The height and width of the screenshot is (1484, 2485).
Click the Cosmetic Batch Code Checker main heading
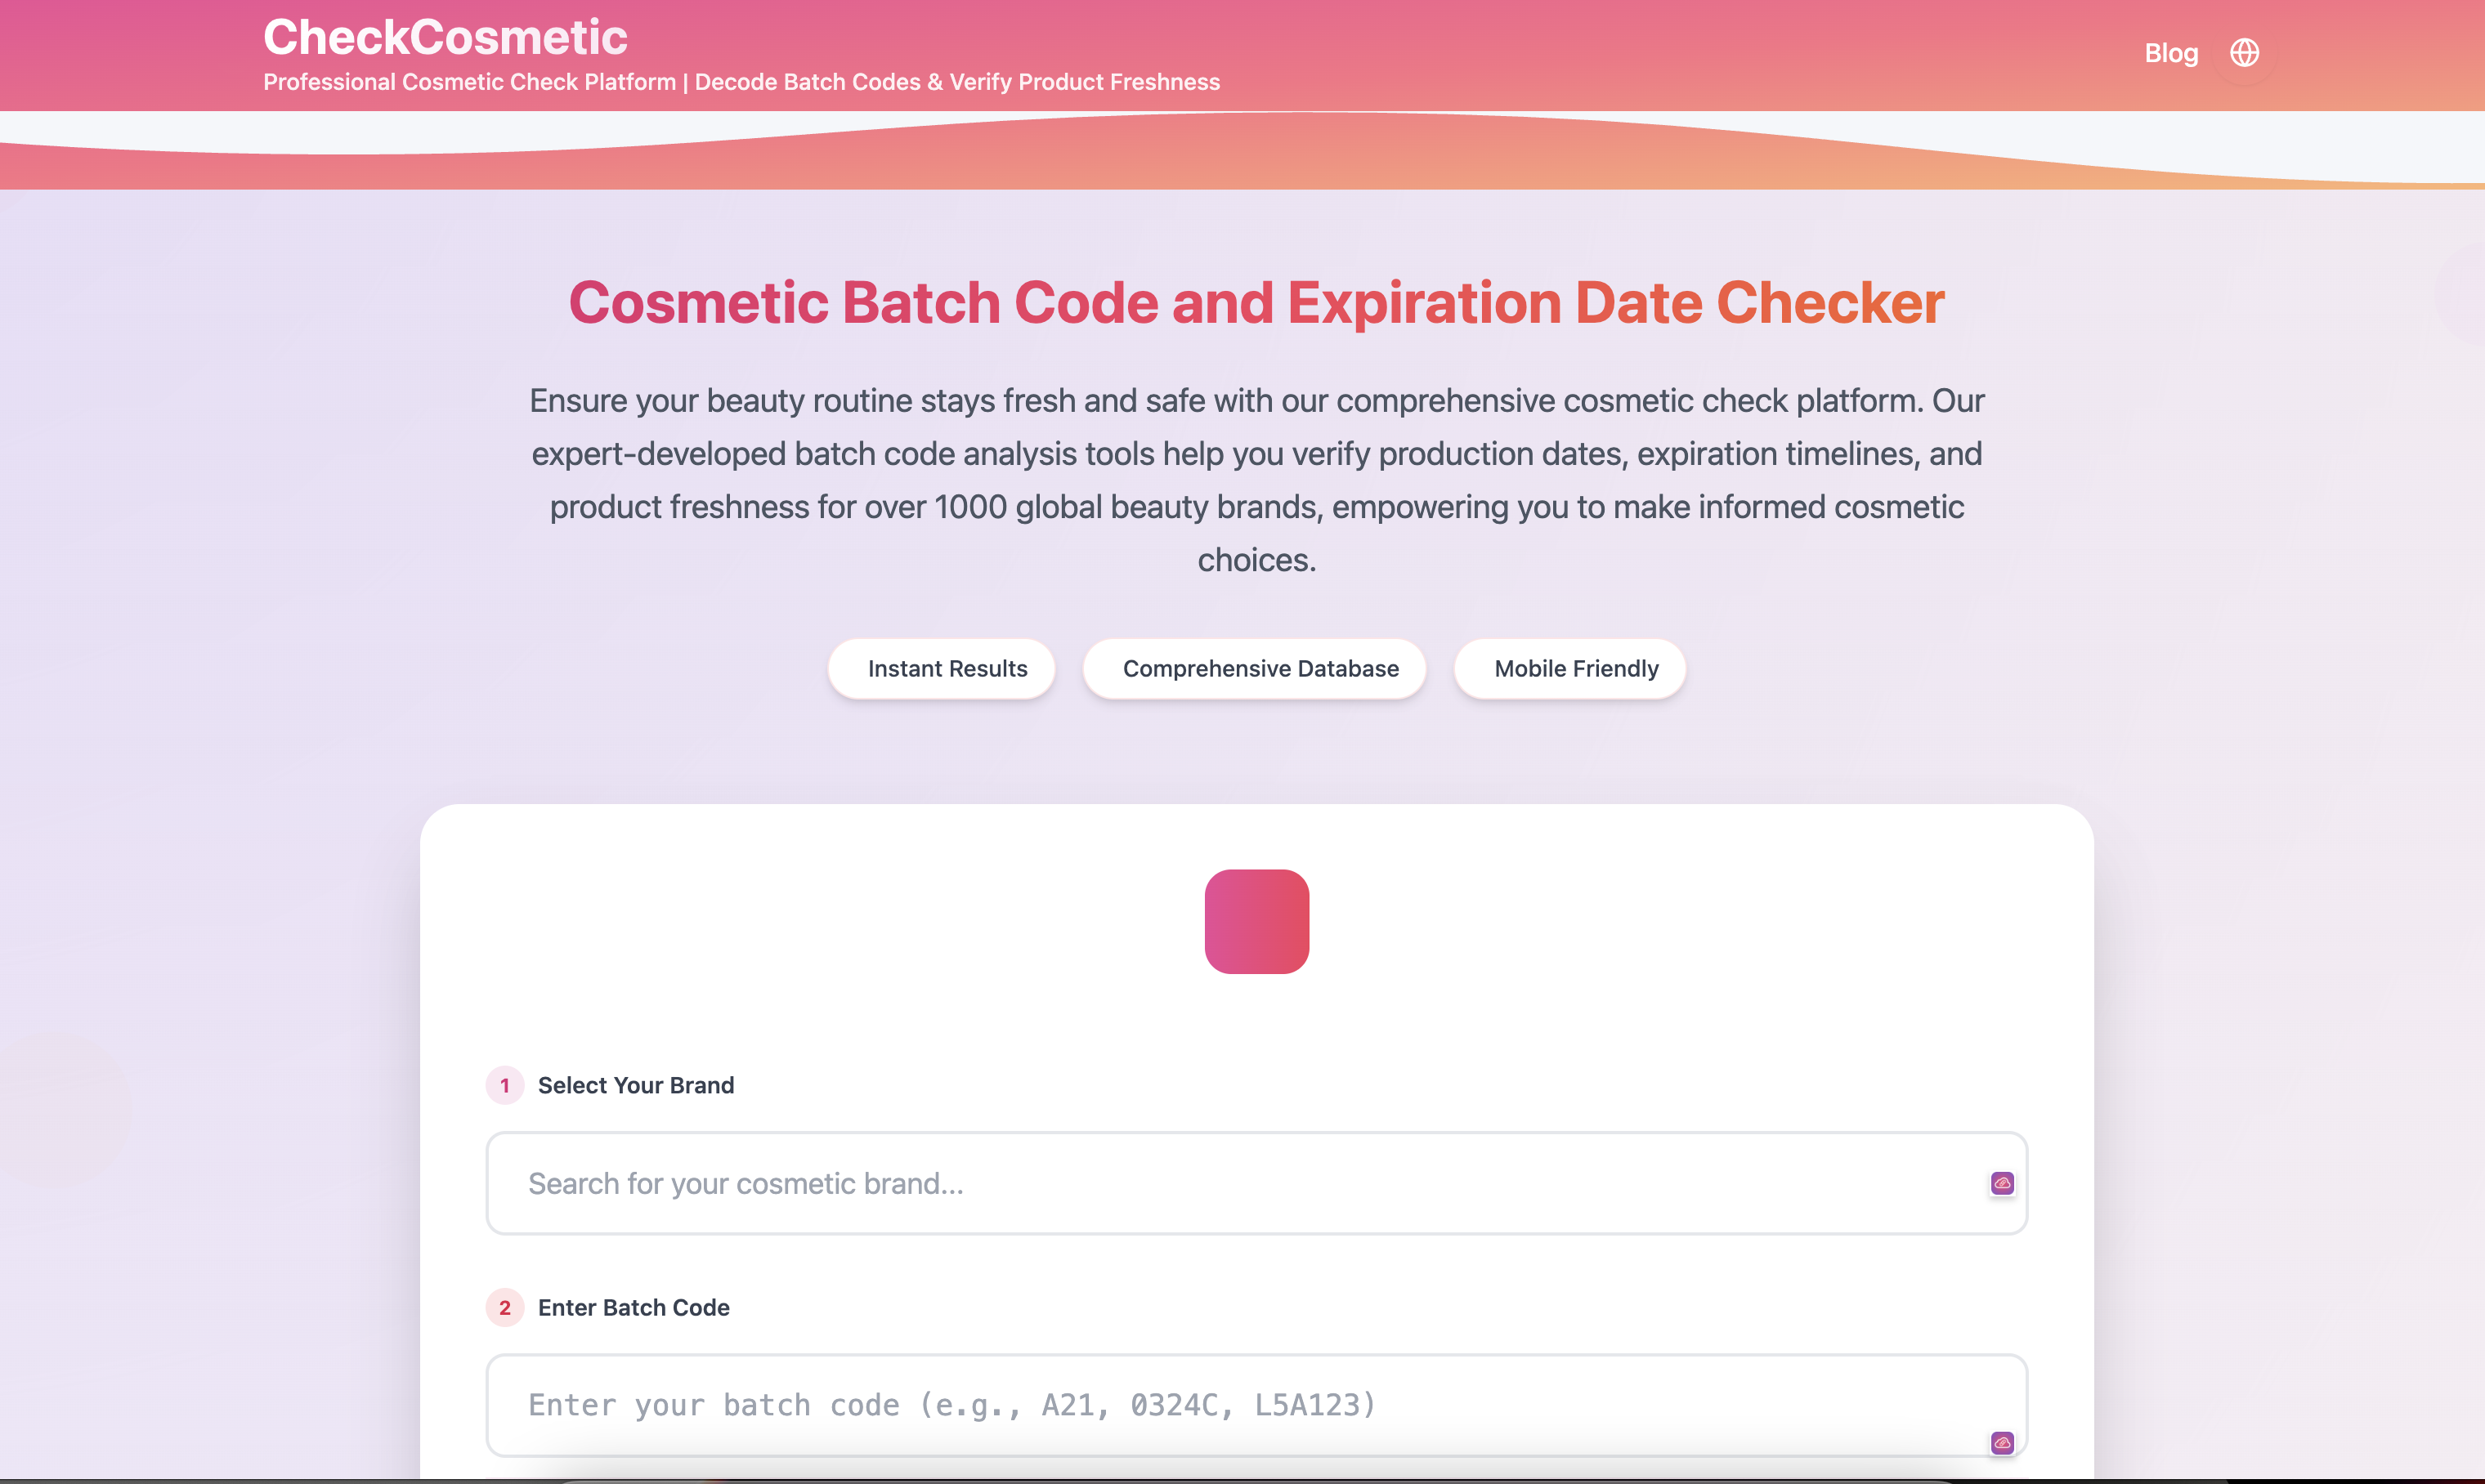pyautogui.click(x=1256, y=302)
